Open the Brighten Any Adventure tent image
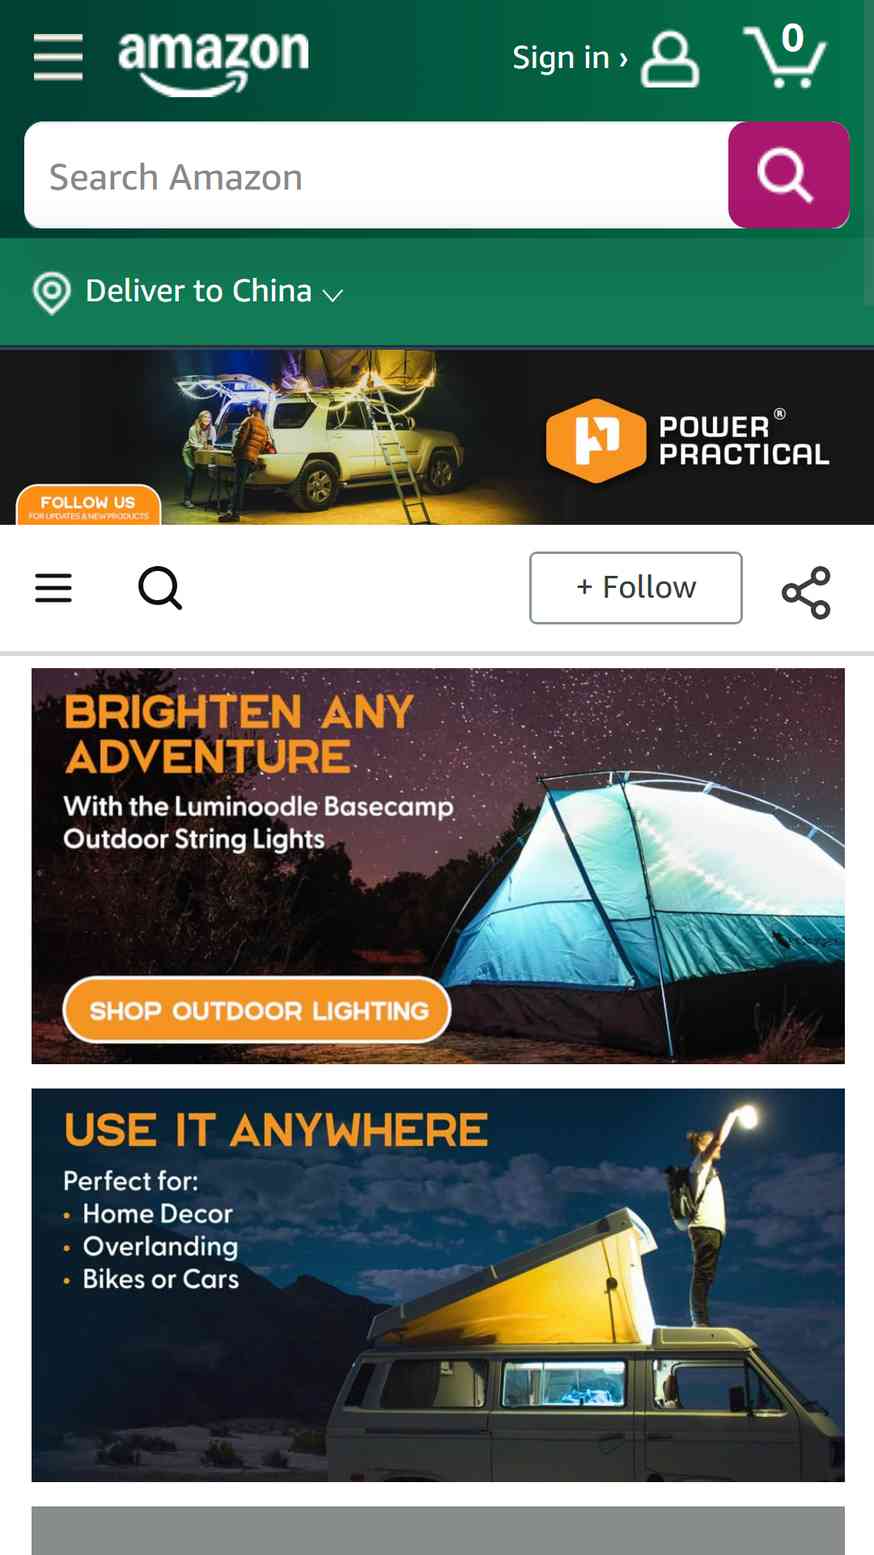Screen dimensions: 874x1555 tap(438, 866)
